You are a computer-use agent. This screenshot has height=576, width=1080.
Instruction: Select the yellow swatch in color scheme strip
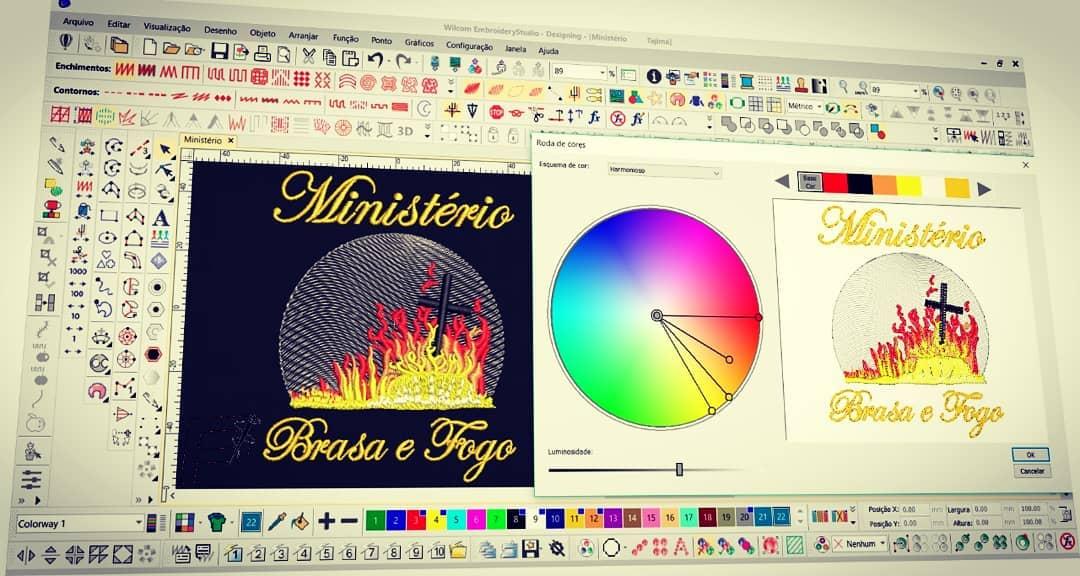point(908,186)
